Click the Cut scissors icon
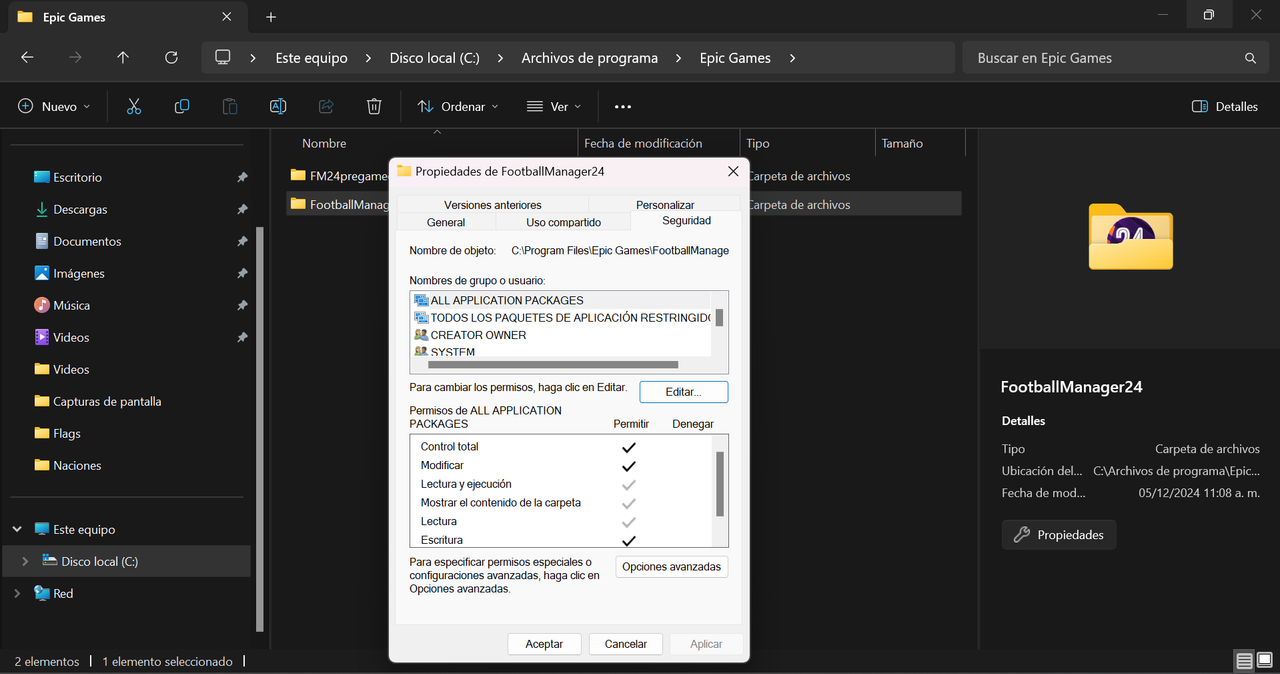Viewport: 1280px width, 674px height. (x=134, y=106)
